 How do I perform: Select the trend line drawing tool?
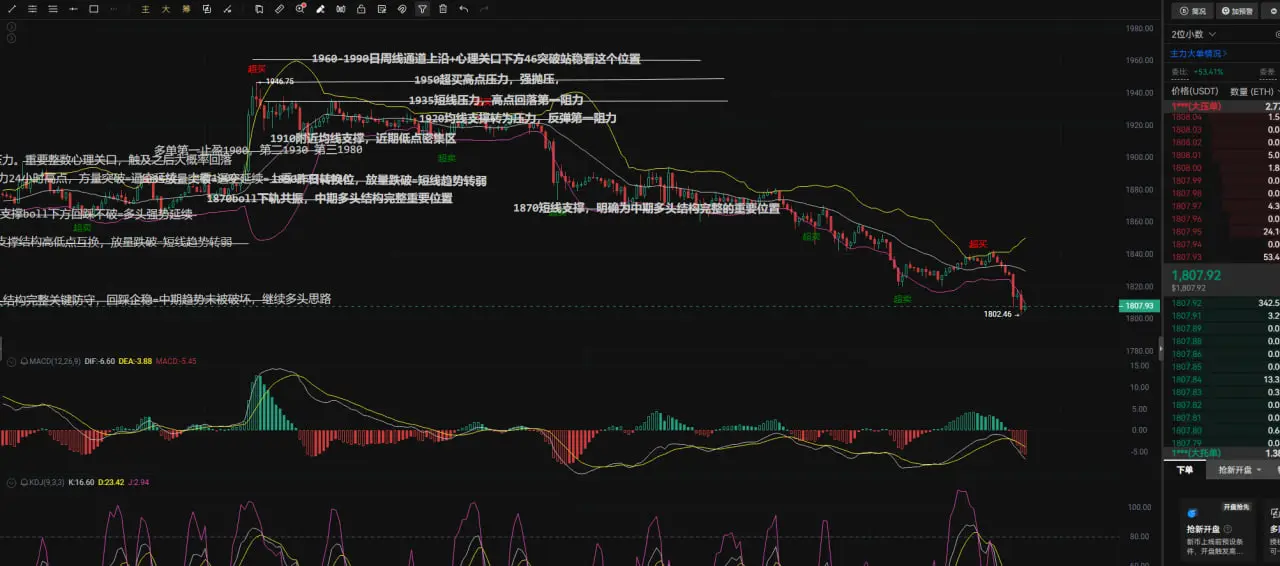point(12,9)
